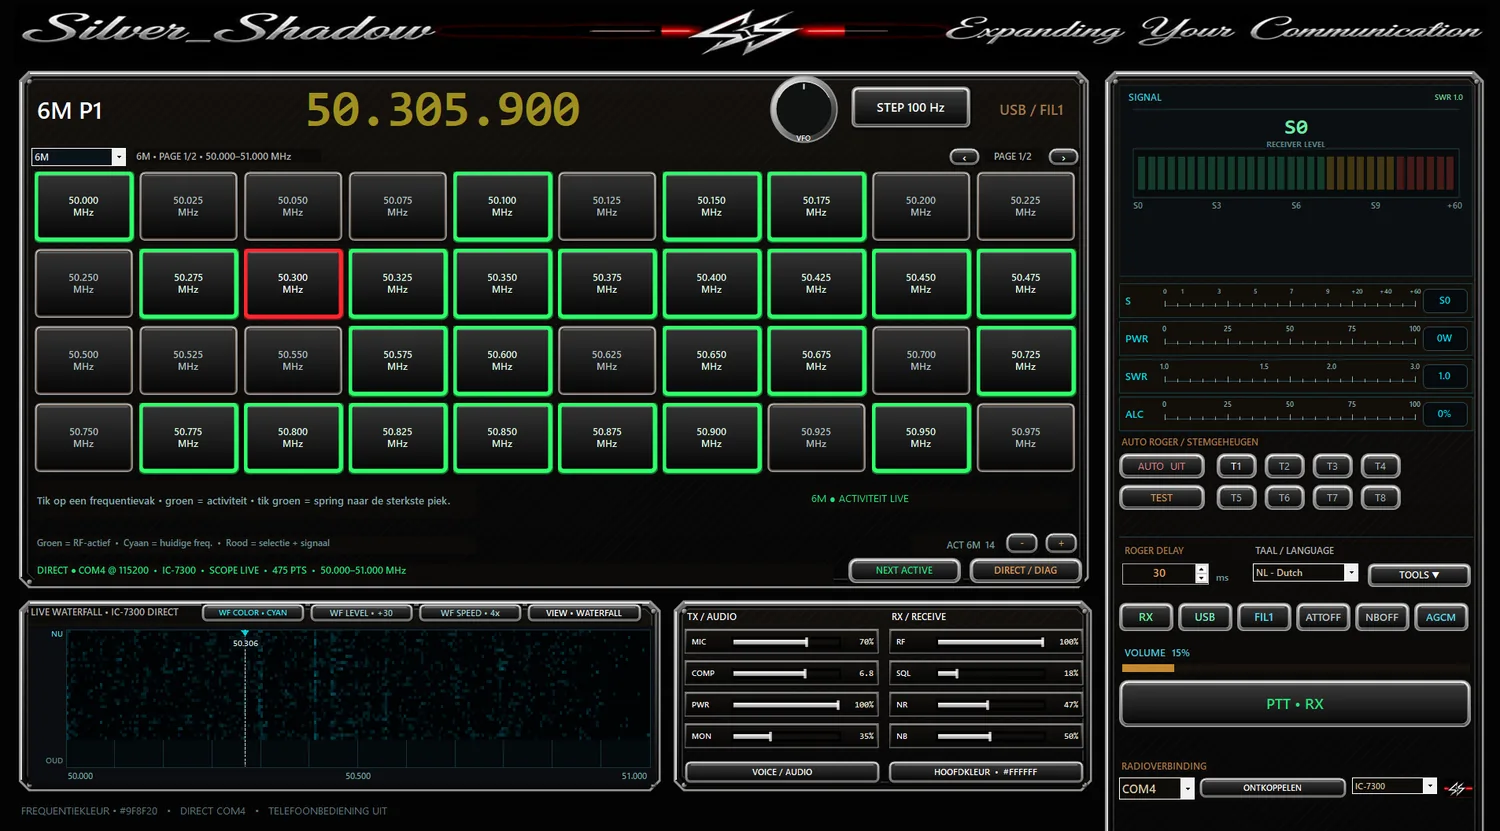Screen dimensions: 1500x831
Task: Click the HOOFDKLEUR #FFFFFF color button
Action: [x=986, y=772]
